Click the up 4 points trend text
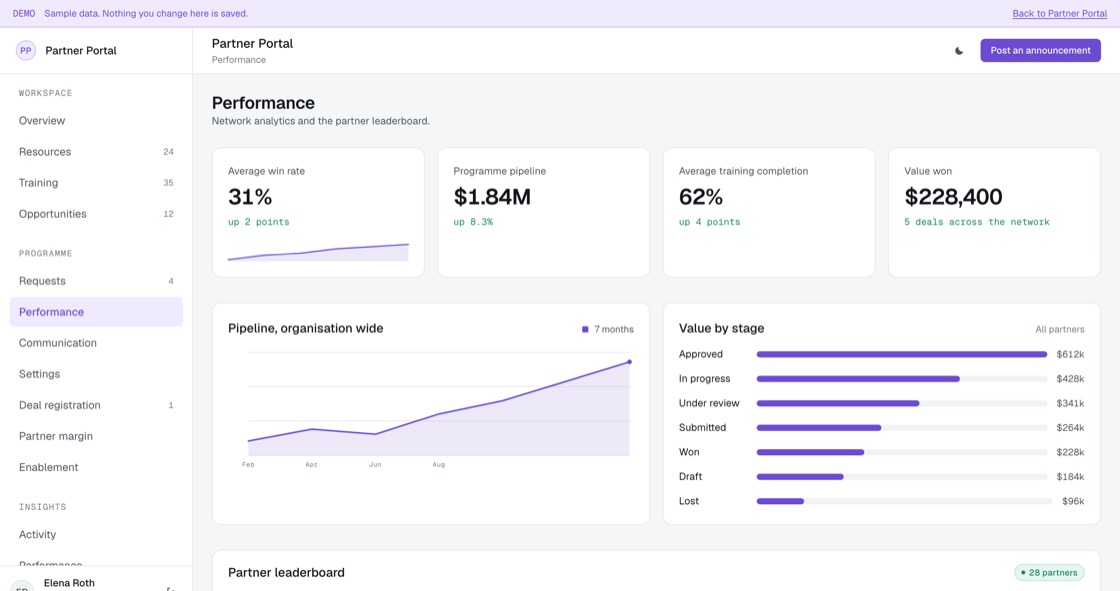Screen dimensions: 1120x591 point(709,222)
